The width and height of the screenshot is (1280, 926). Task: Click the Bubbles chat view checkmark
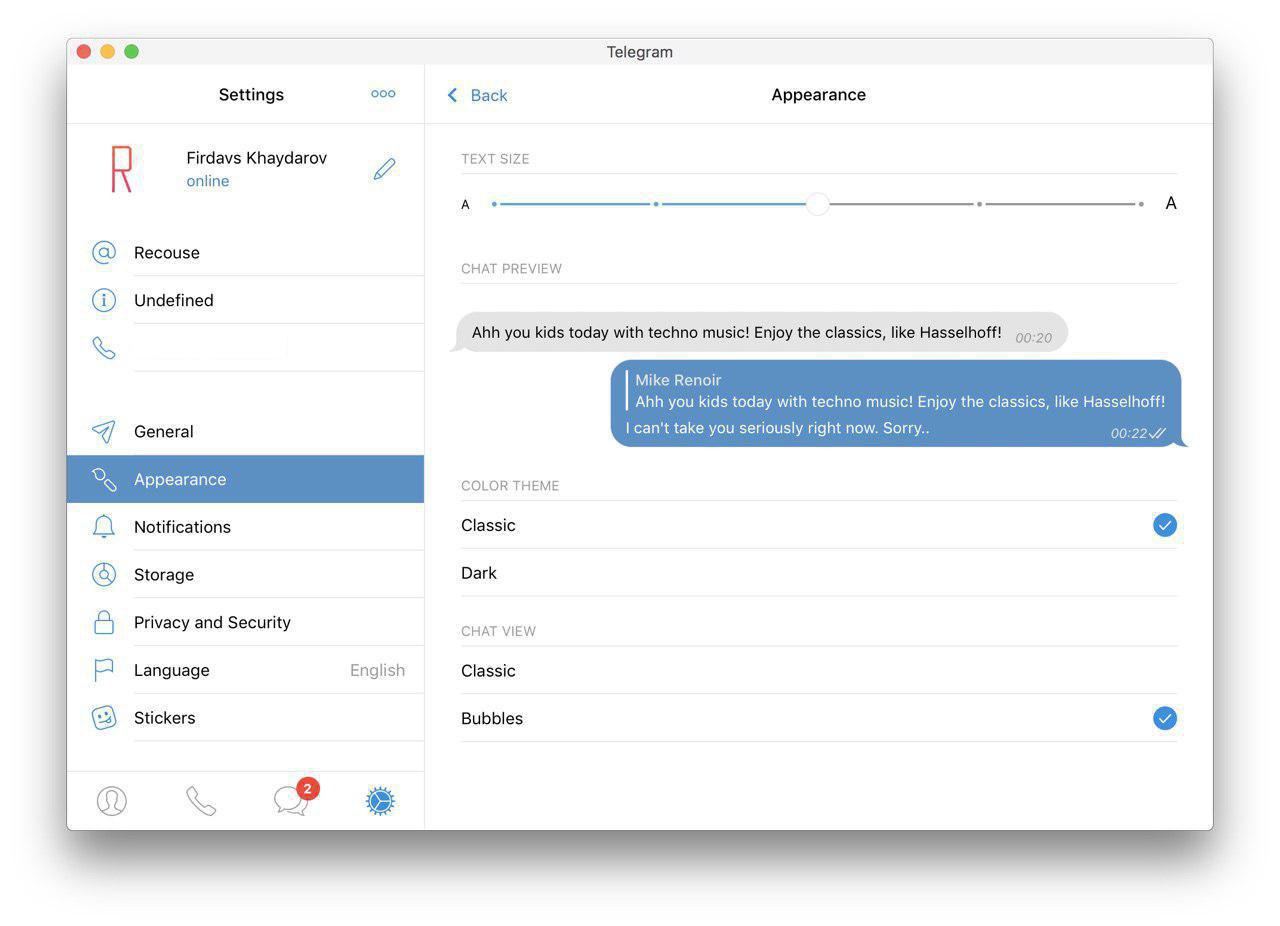pos(1165,718)
